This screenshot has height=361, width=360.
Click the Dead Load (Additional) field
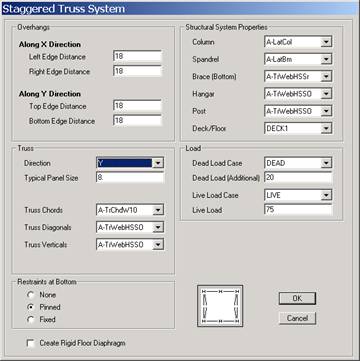[x=298, y=178]
